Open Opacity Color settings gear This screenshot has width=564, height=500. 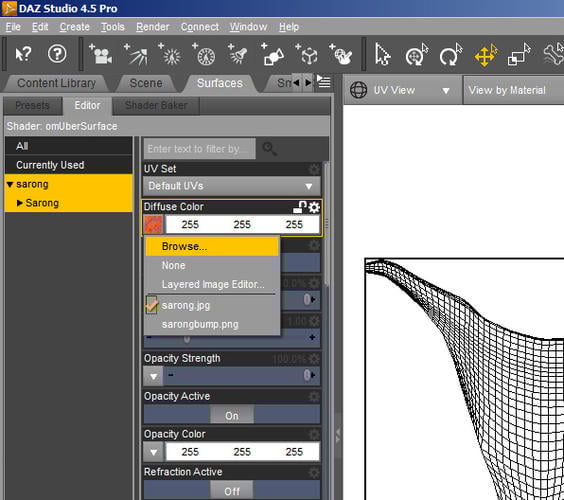(314, 435)
